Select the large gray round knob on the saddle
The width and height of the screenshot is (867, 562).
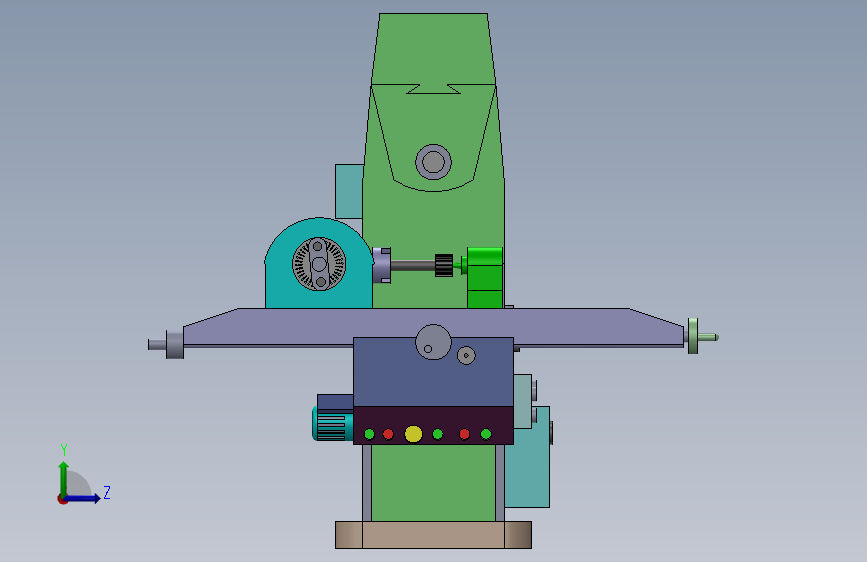(x=434, y=342)
